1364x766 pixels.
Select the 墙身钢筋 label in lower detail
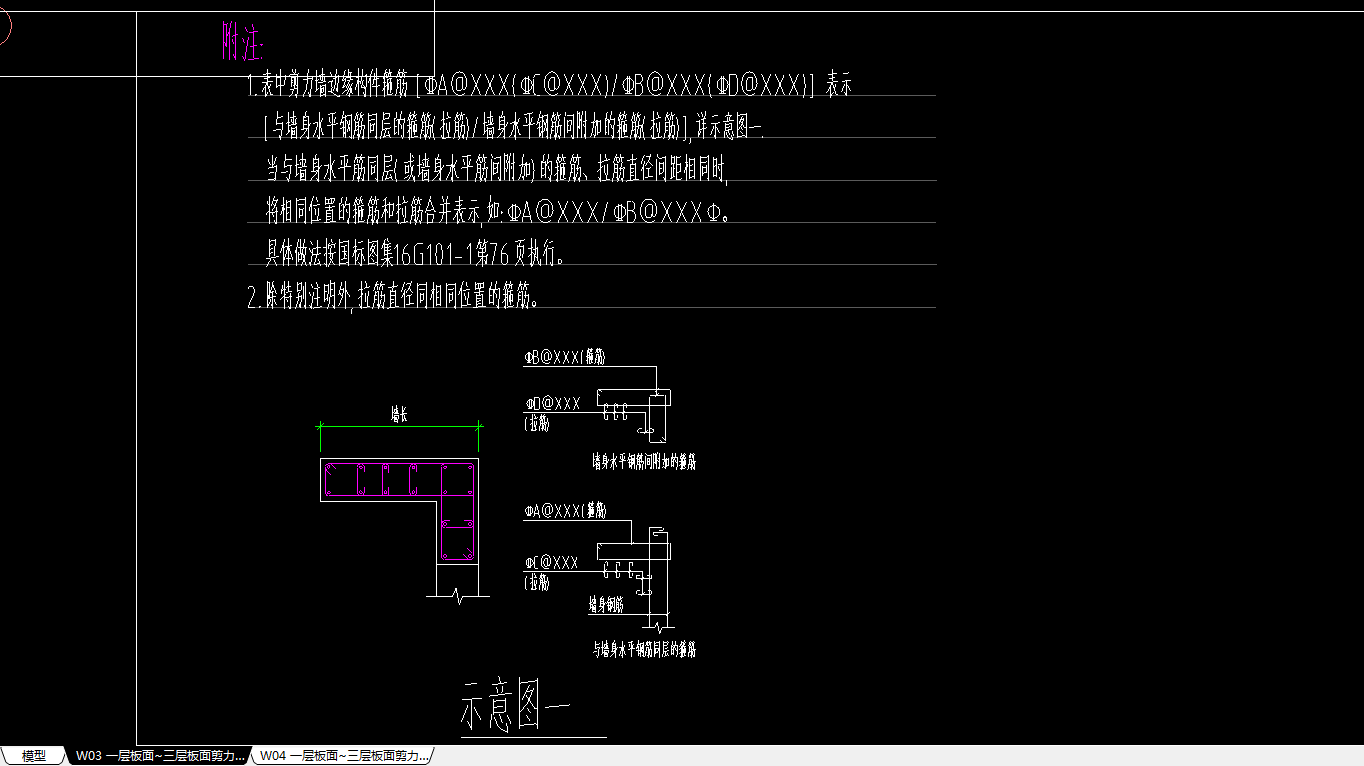pos(606,604)
